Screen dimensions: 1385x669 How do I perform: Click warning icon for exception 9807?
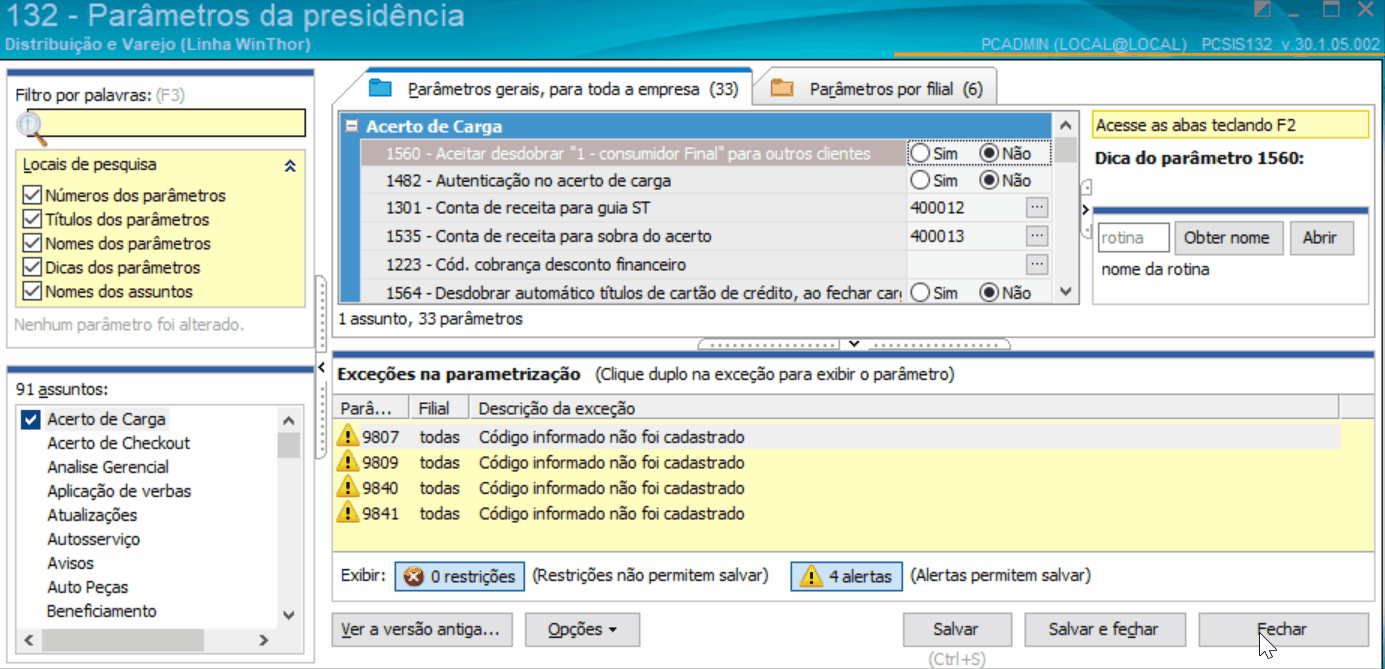click(348, 436)
